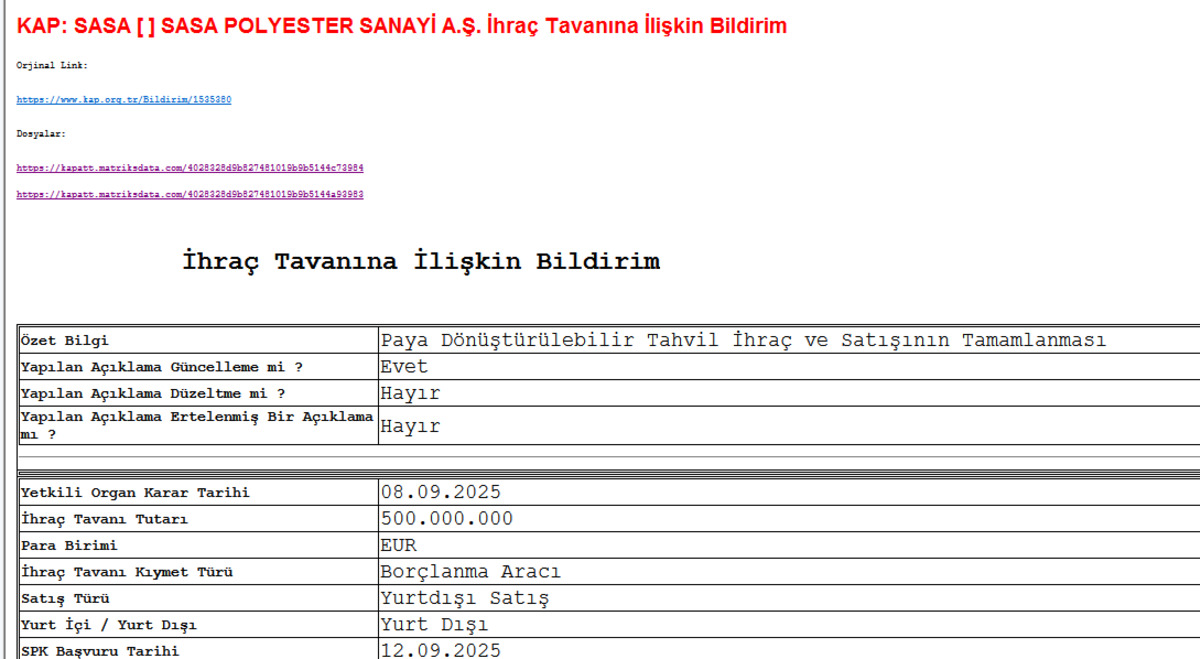The image size is (1200, 659).
Task: Open the matriksdata file link ending a93983
Action: (x=190, y=194)
